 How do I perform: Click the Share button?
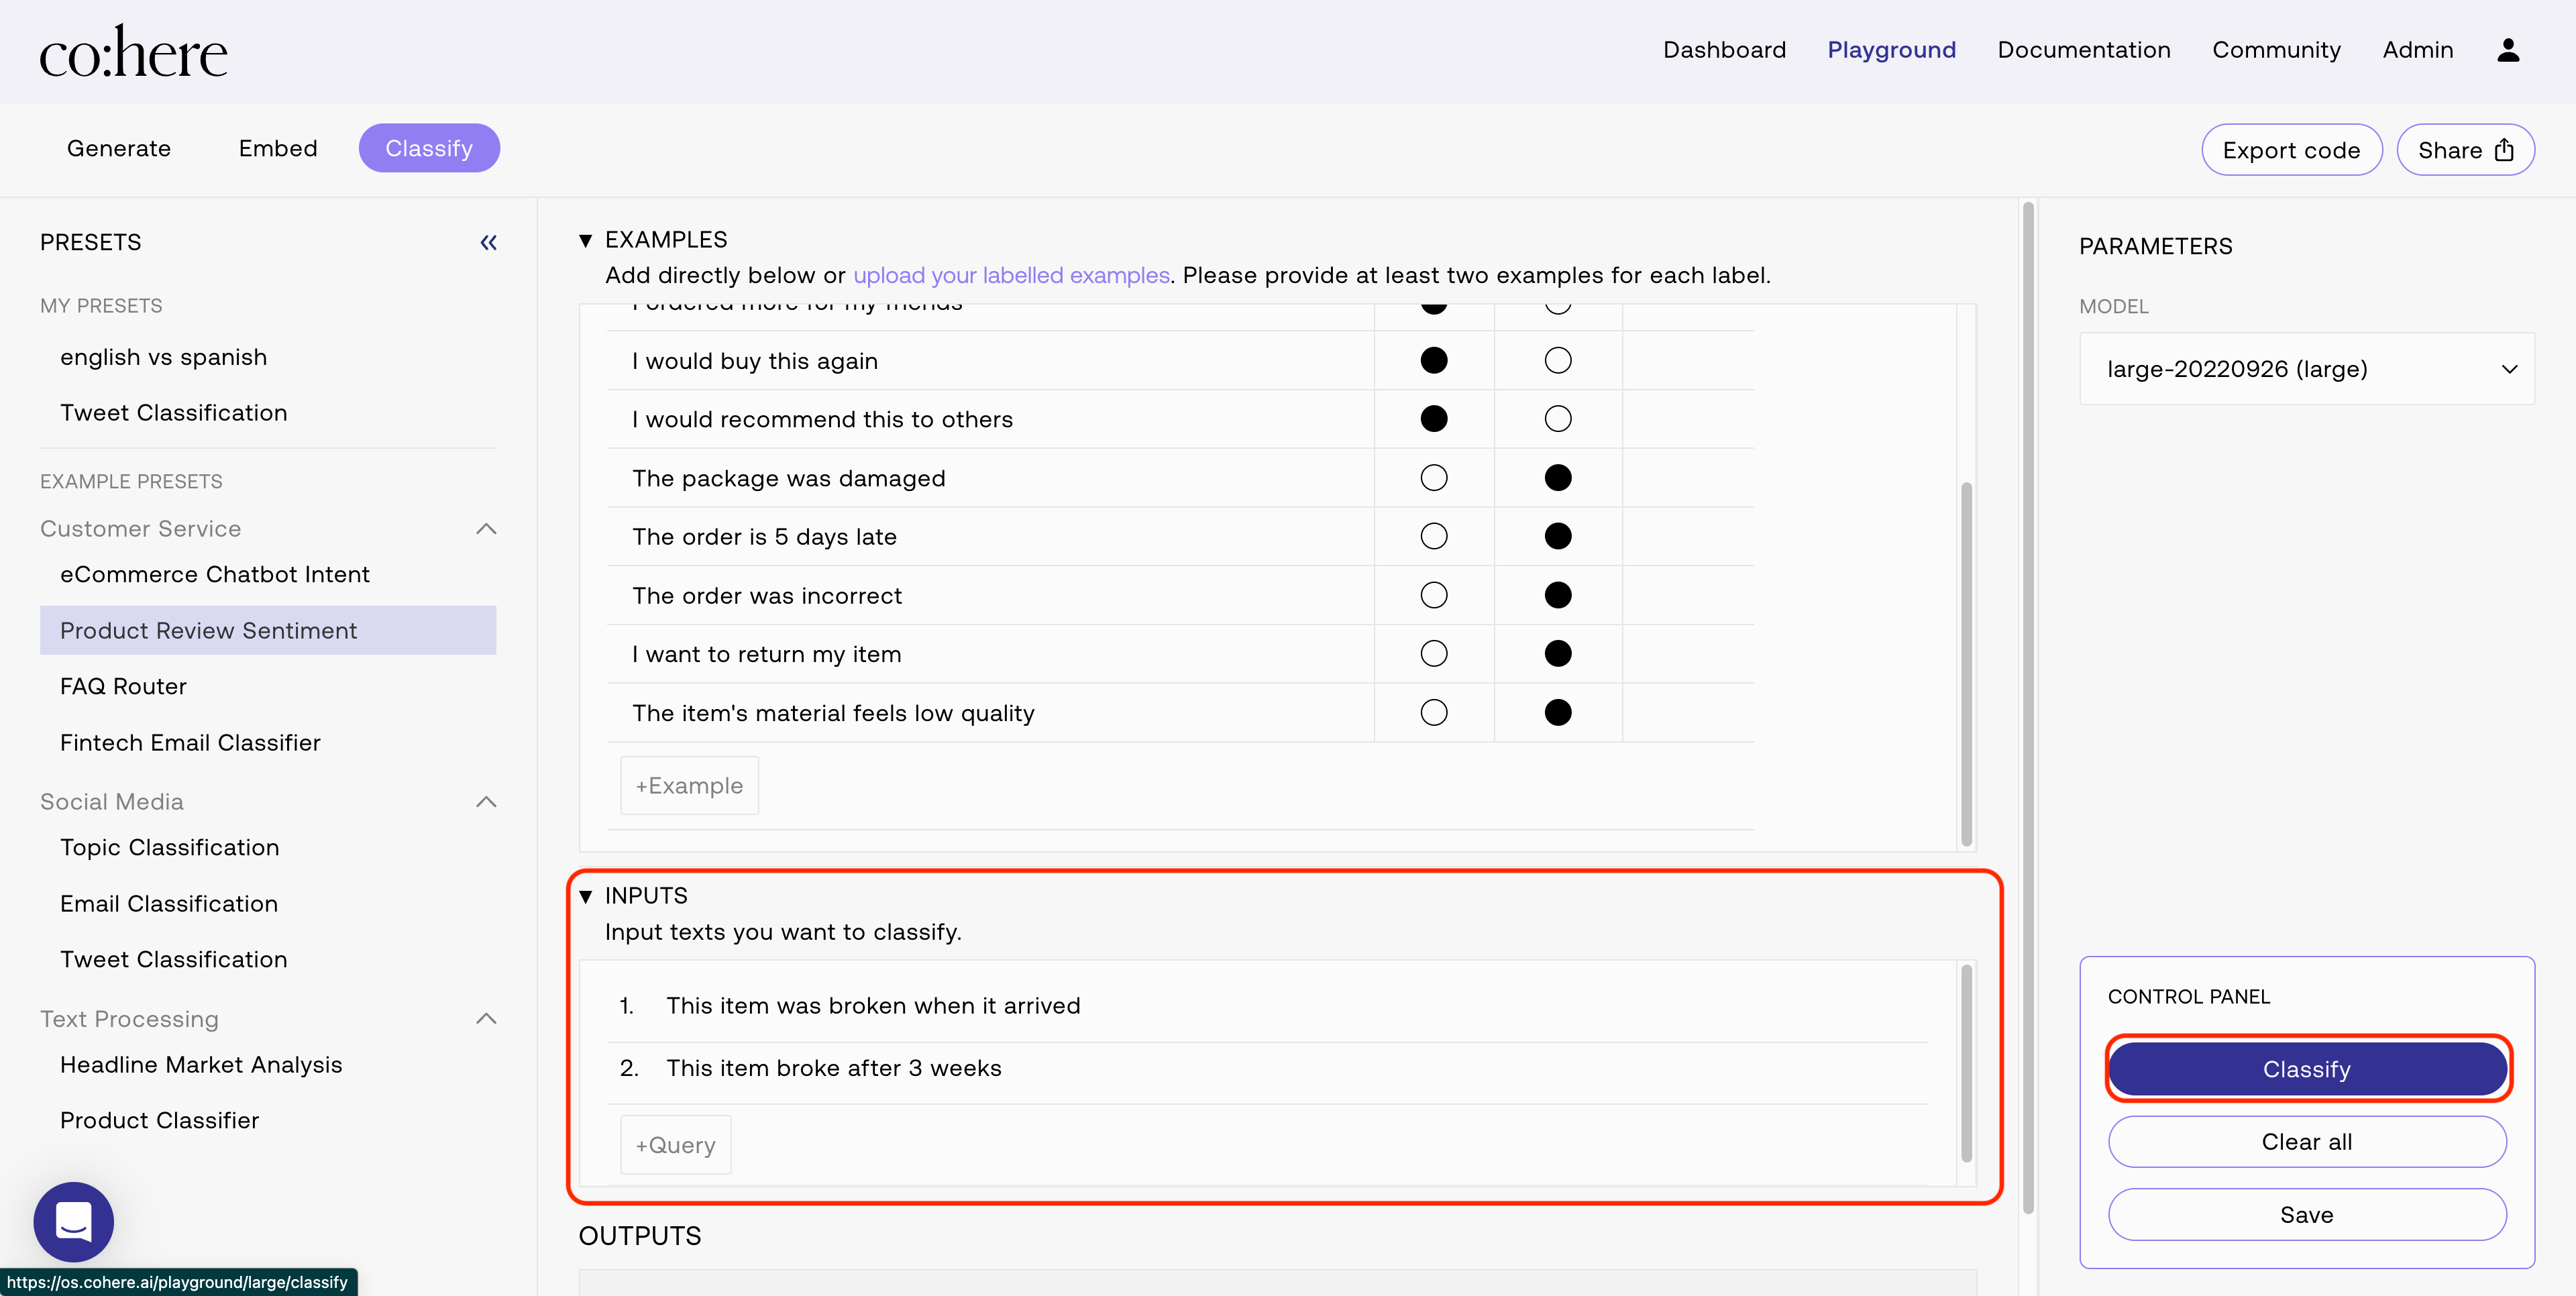click(x=2464, y=150)
